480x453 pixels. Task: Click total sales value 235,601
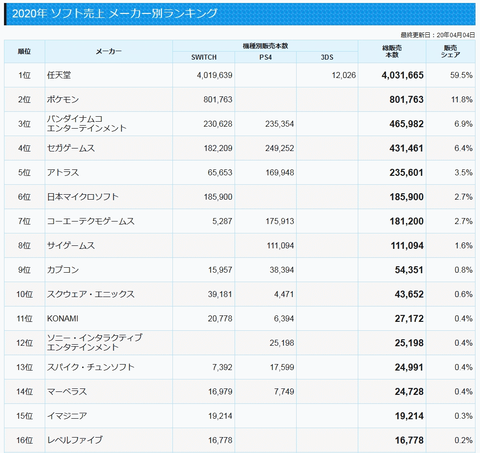click(x=407, y=173)
